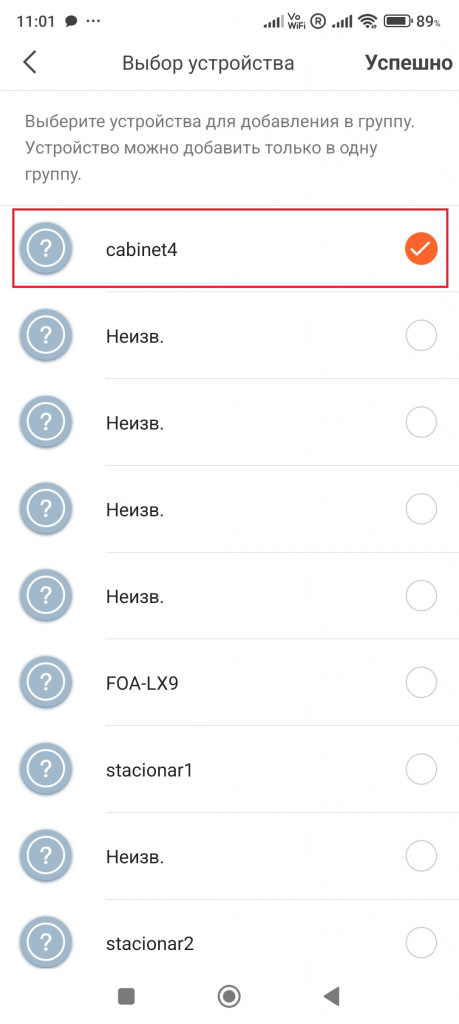
Task: Tap the stacionar1 device question-mark icon
Action: [x=46, y=770]
